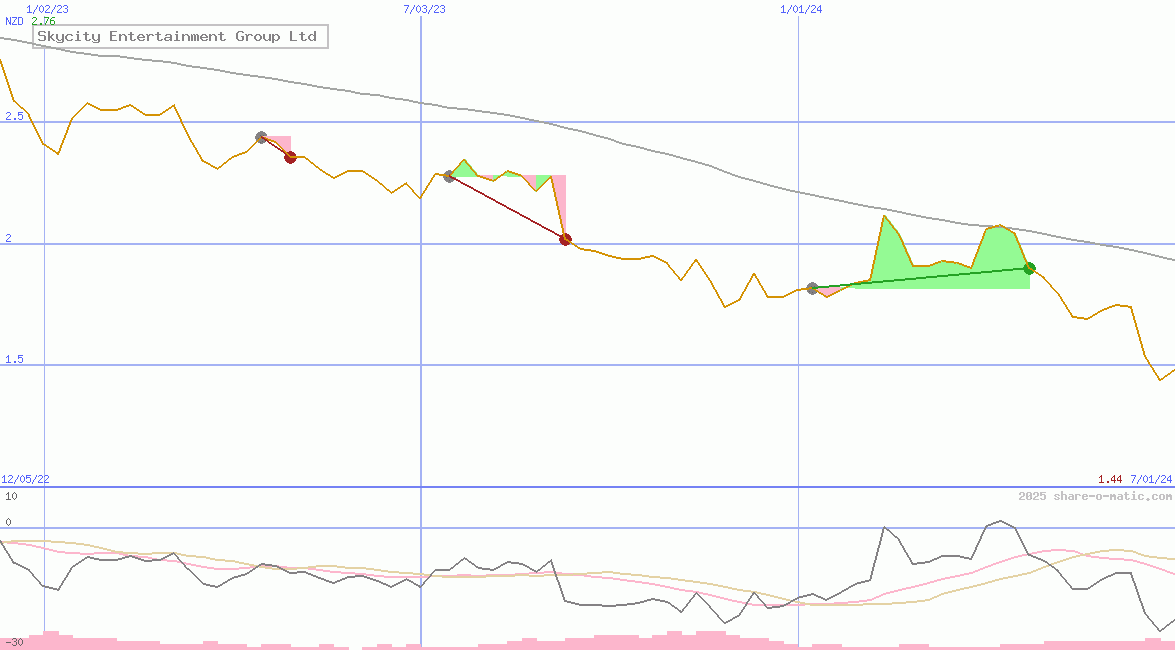Click the NZD currency label
Screen dimensions: 1175x650
point(15,21)
